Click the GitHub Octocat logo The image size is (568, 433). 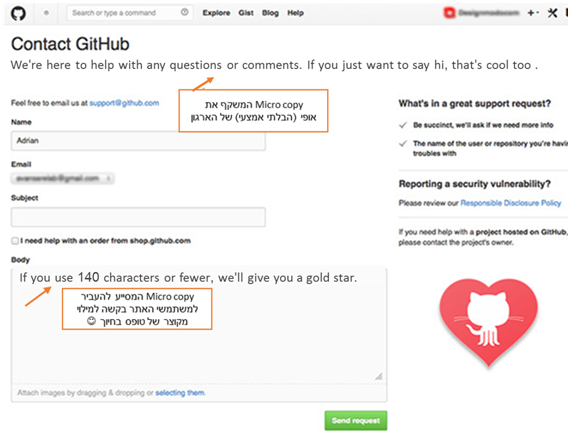click(x=18, y=13)
